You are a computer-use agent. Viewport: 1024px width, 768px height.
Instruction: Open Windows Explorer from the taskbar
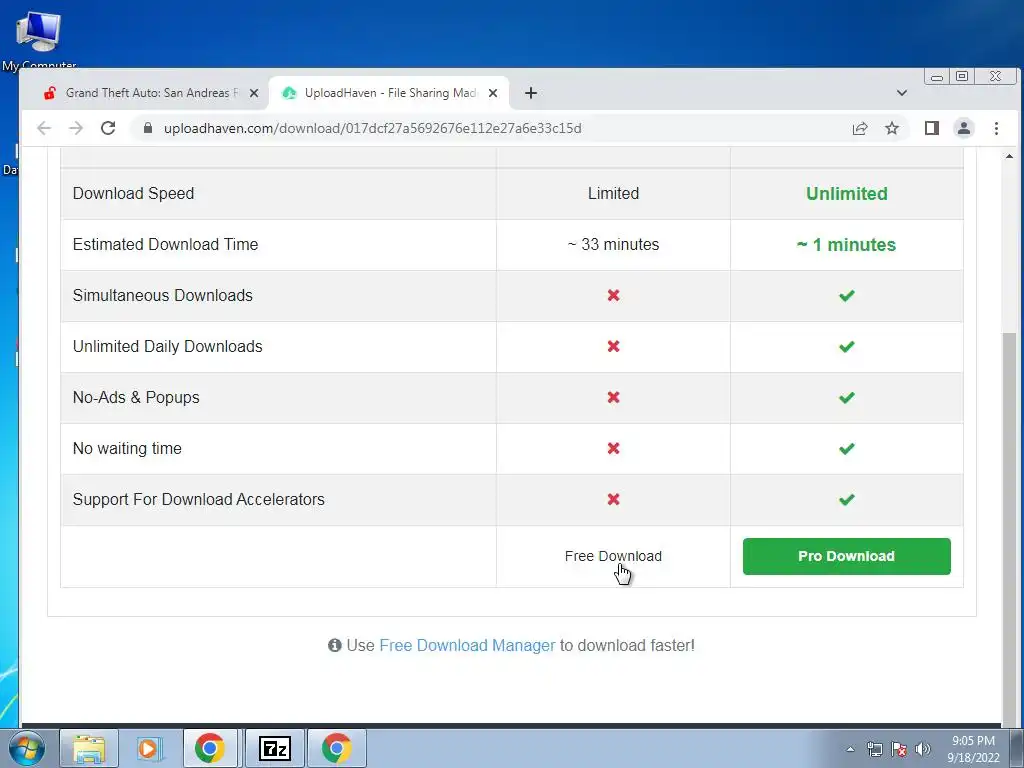point(89,748)
